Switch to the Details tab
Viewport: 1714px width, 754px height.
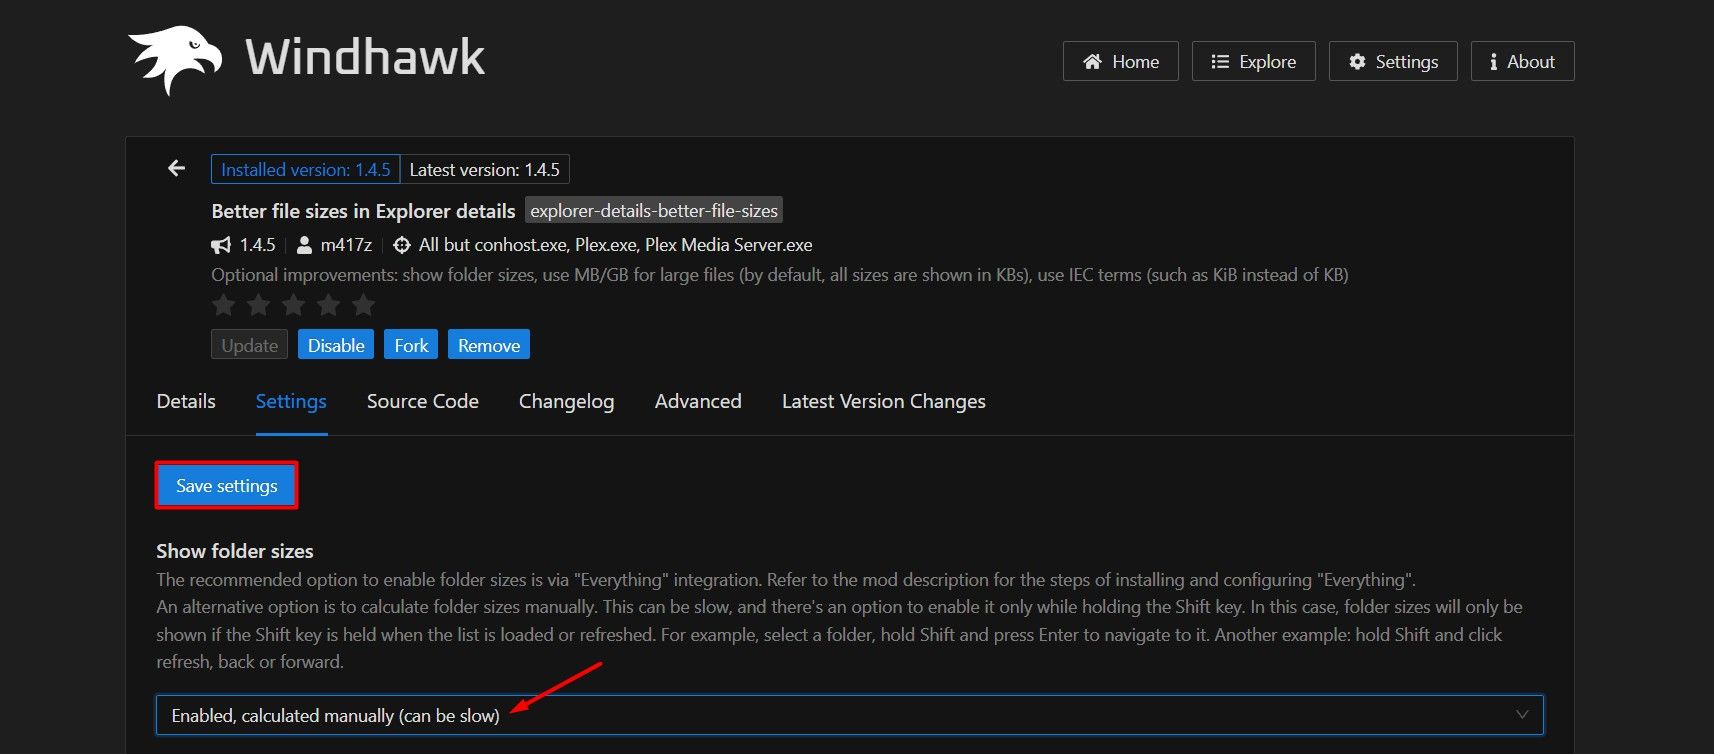(x=186, y=401)
